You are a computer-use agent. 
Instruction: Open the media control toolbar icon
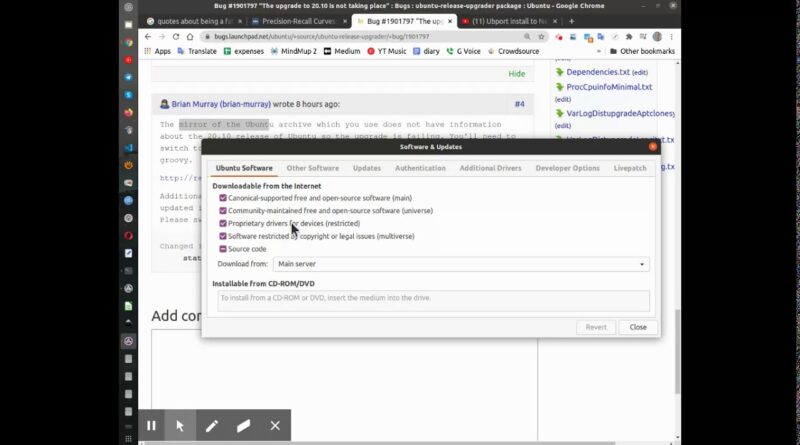[x=643, y=37]
